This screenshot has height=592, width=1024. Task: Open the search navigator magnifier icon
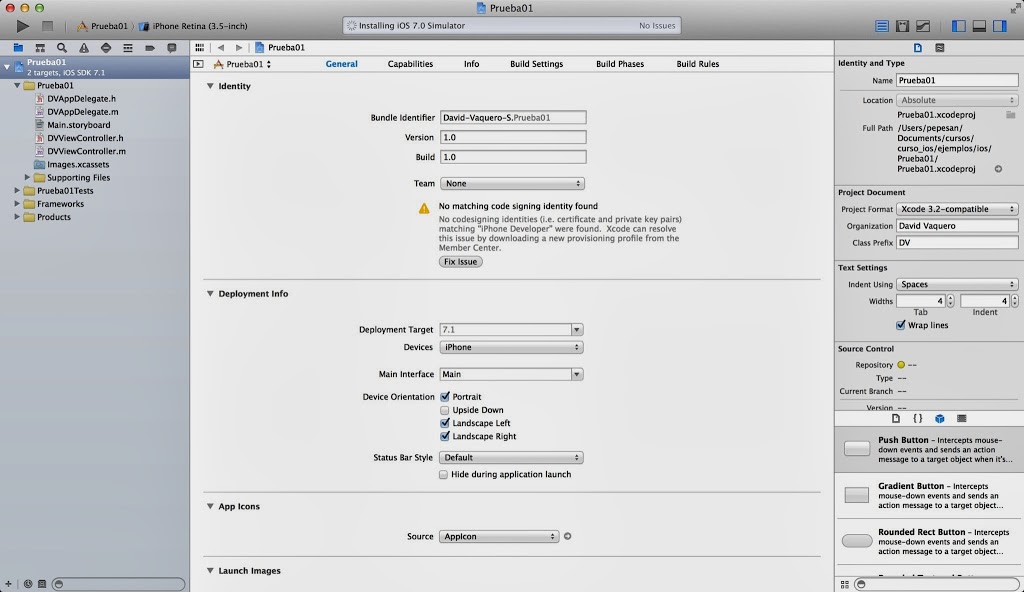tap(62, 48)
